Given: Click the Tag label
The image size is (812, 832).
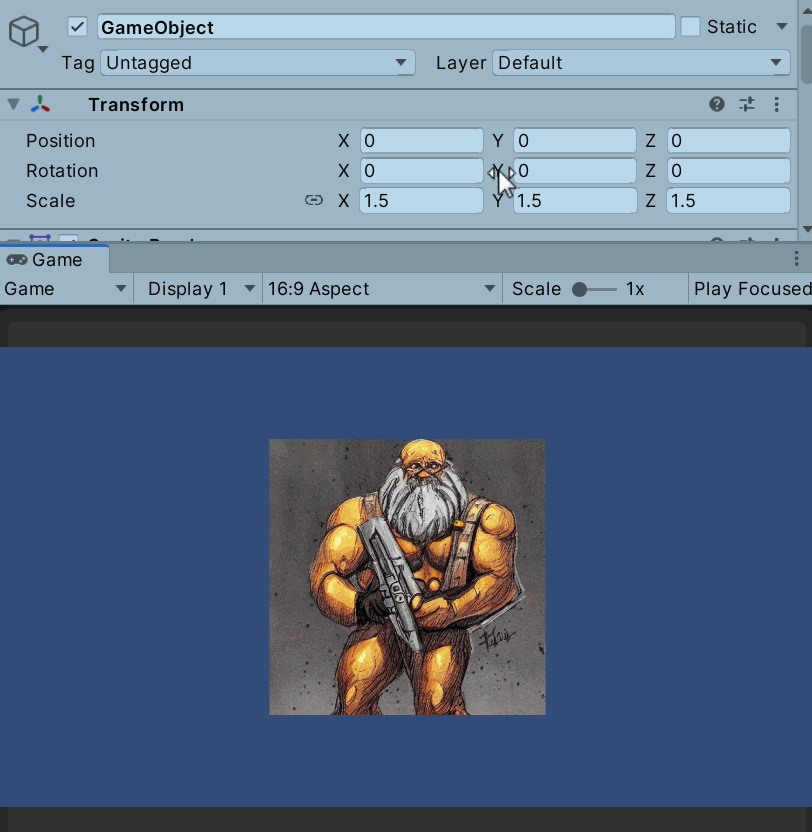Looking at the screenshot, I should tap(78, 63).
